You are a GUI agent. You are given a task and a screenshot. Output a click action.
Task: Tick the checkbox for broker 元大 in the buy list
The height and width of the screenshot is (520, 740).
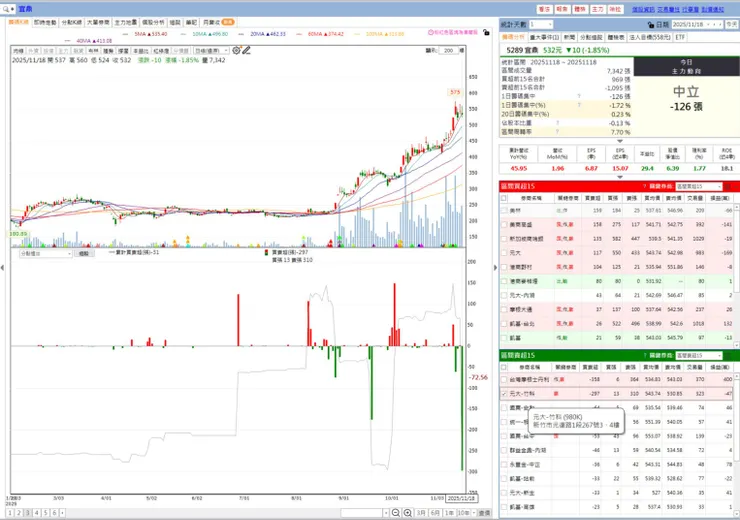pyautogui.click(x=504, y=253)
